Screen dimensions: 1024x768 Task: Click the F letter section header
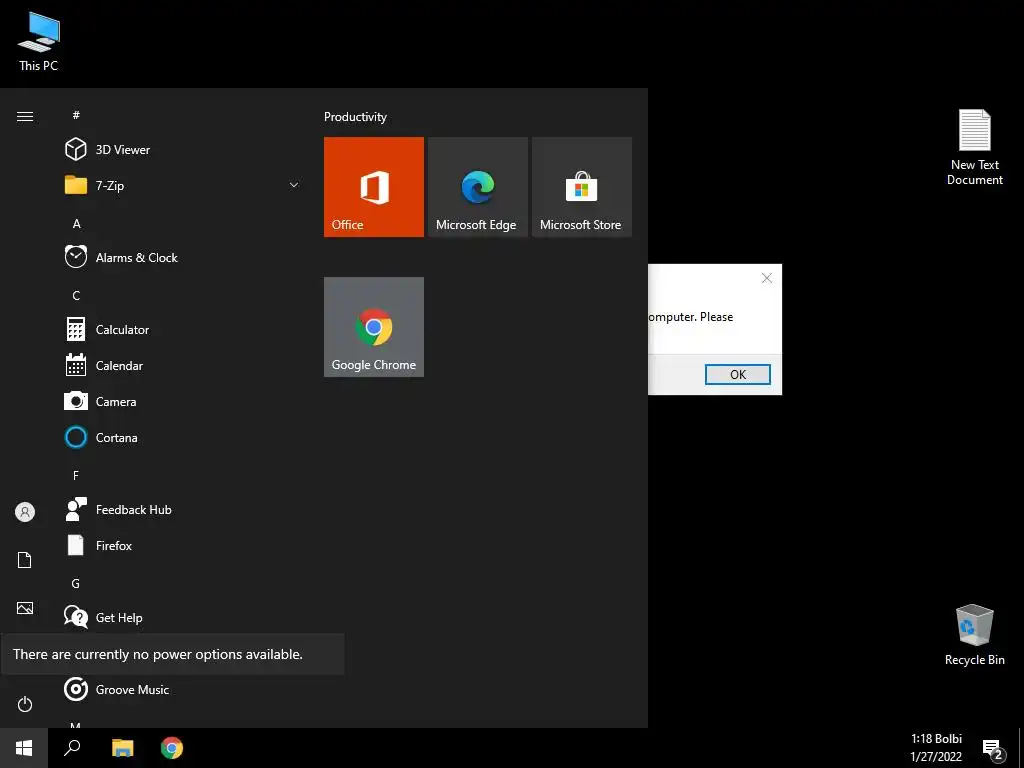[x=76, y=475]
